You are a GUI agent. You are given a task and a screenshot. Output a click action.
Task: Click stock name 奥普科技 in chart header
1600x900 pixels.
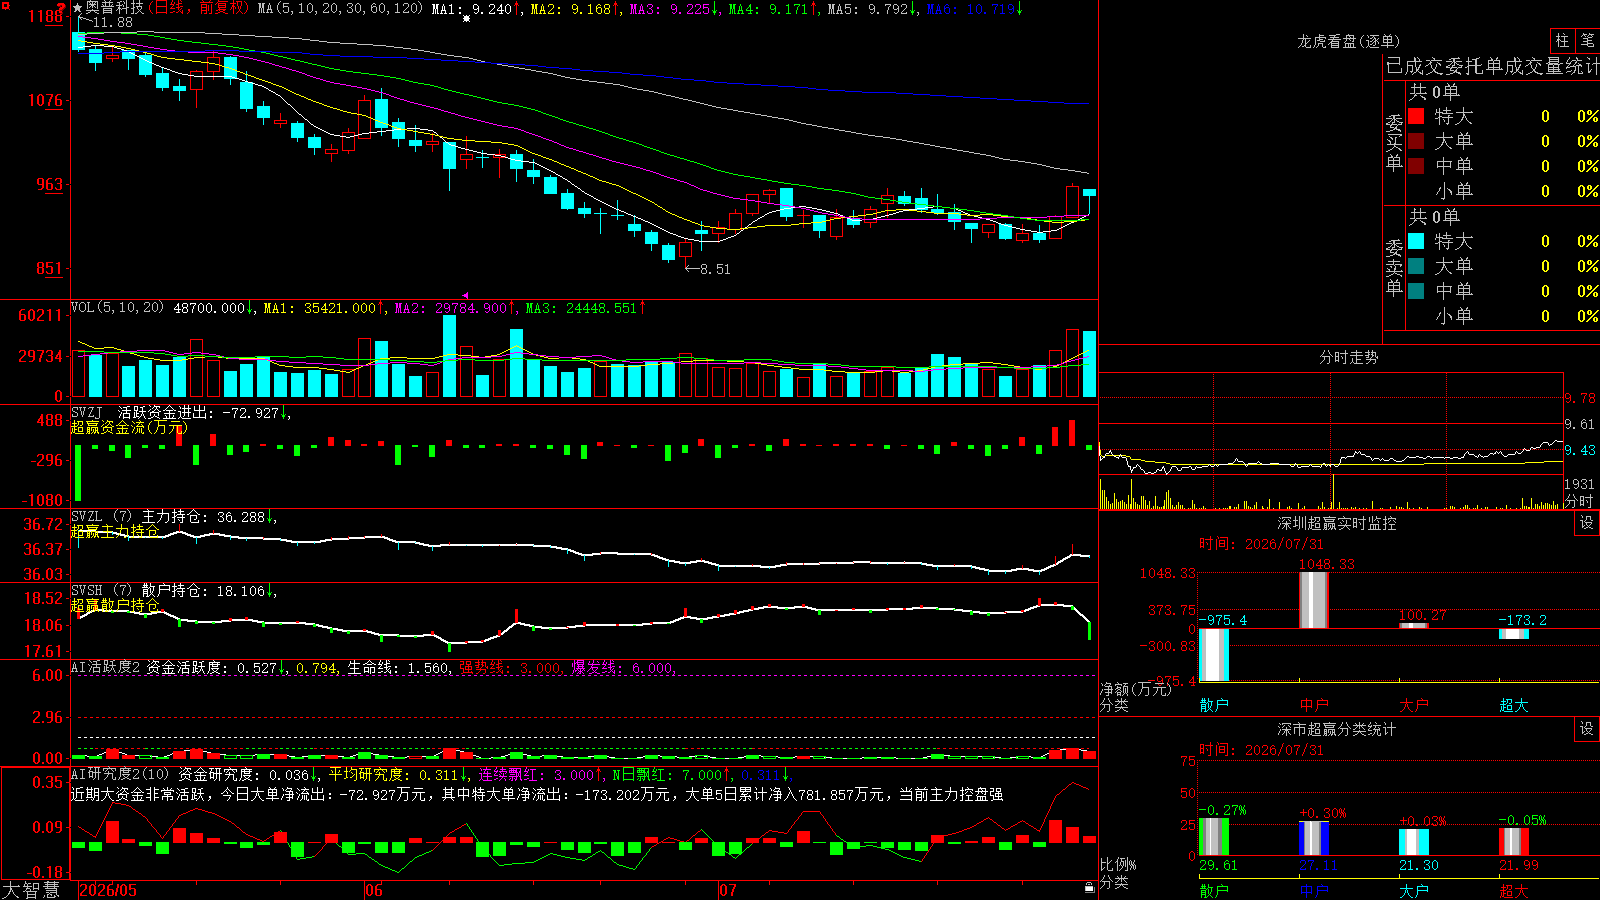pyautogui.click(x=114, y=8)
